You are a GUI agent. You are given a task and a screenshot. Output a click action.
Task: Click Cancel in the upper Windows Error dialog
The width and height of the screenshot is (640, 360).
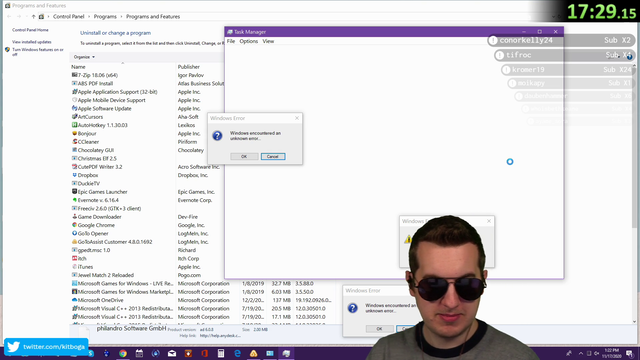tap(273, 157)
